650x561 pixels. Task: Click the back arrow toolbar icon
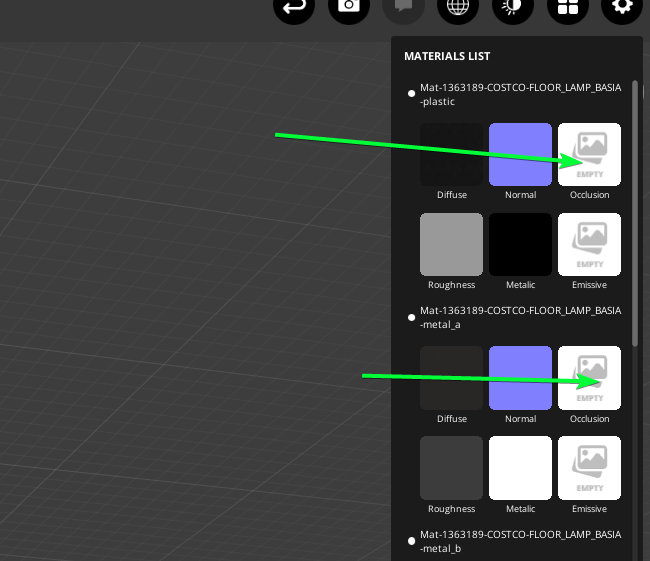coord(294,6)
